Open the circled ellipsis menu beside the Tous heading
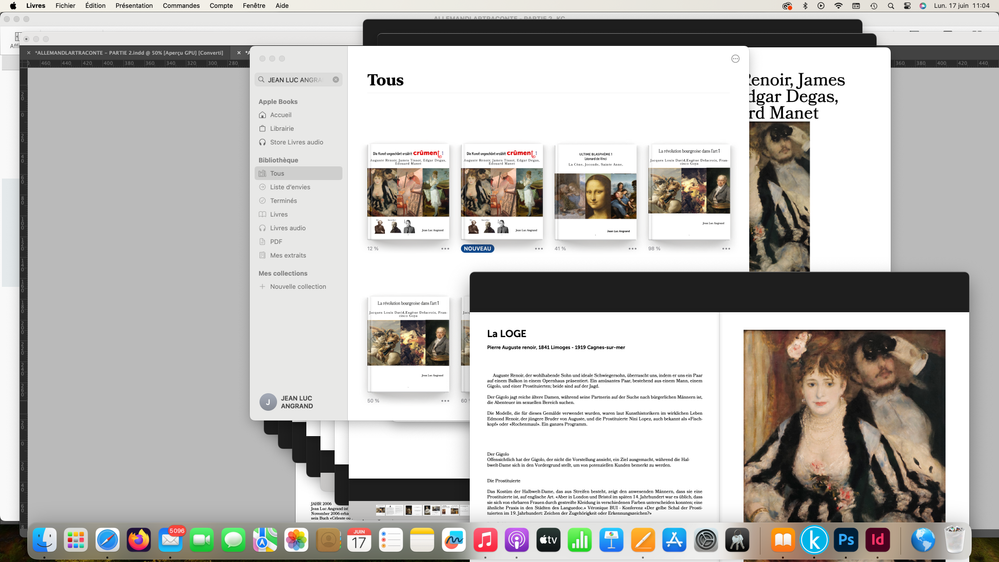 [735, 59]
